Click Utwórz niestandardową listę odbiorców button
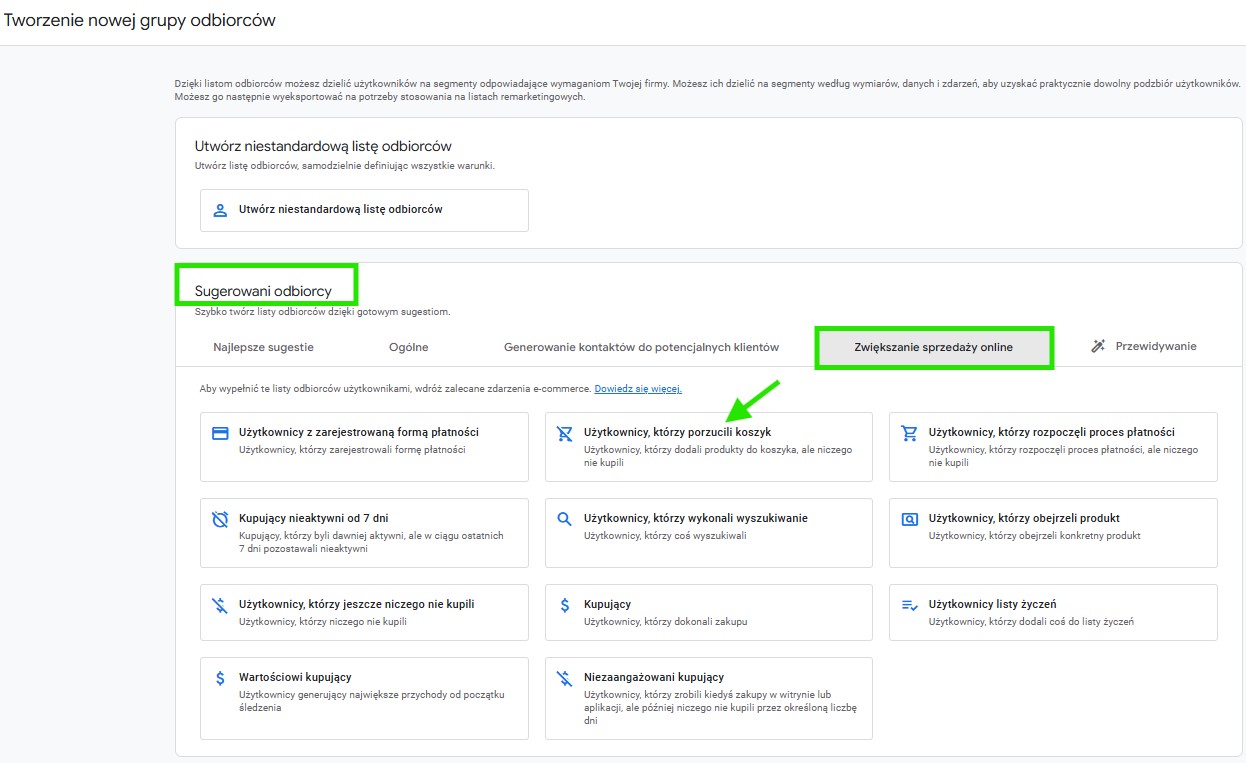 364,210
